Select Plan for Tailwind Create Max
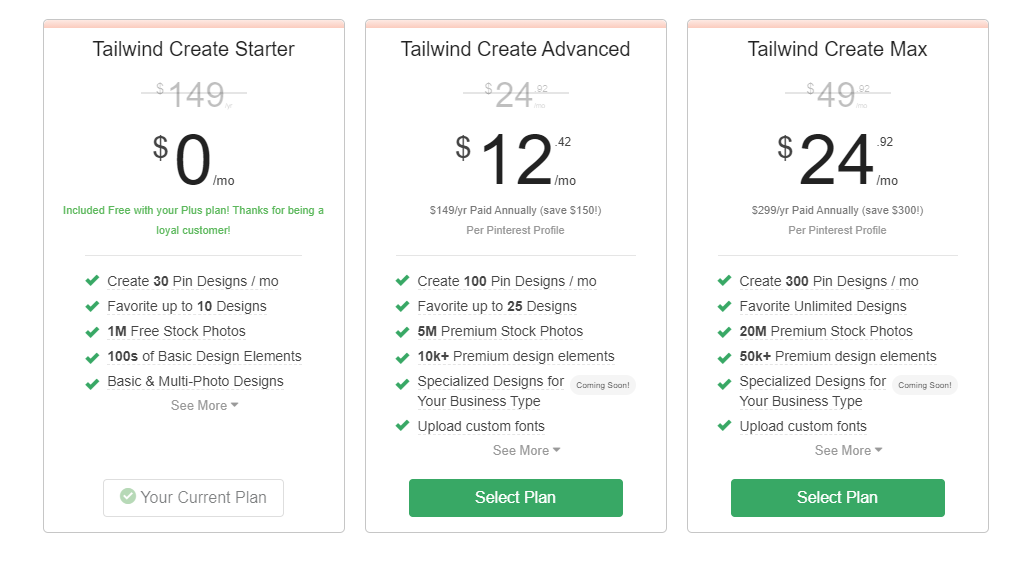 click(837, 498)
